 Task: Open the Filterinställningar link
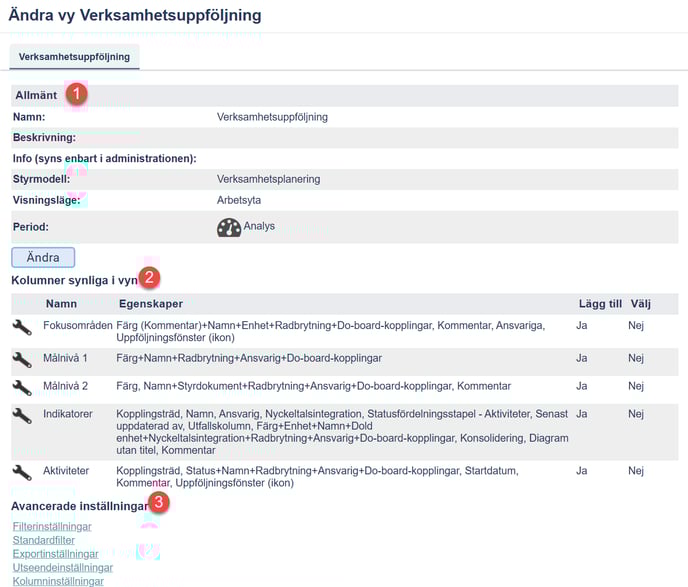pos(52,527)
